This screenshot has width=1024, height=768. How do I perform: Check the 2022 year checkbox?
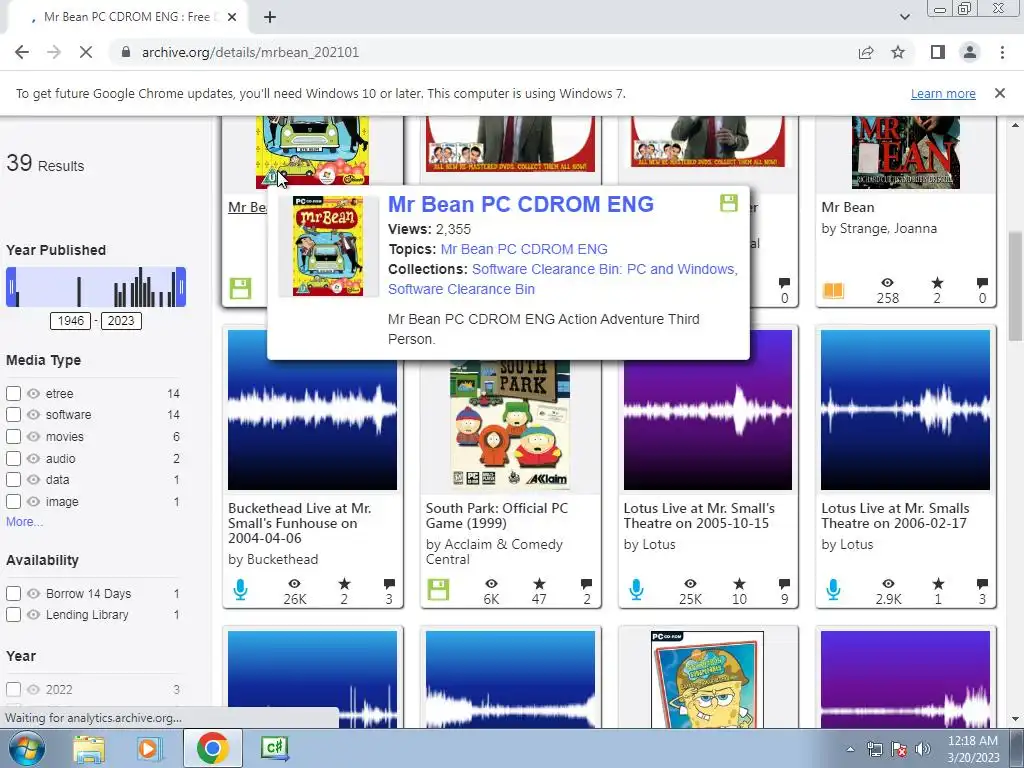click(x=13, y=689)
